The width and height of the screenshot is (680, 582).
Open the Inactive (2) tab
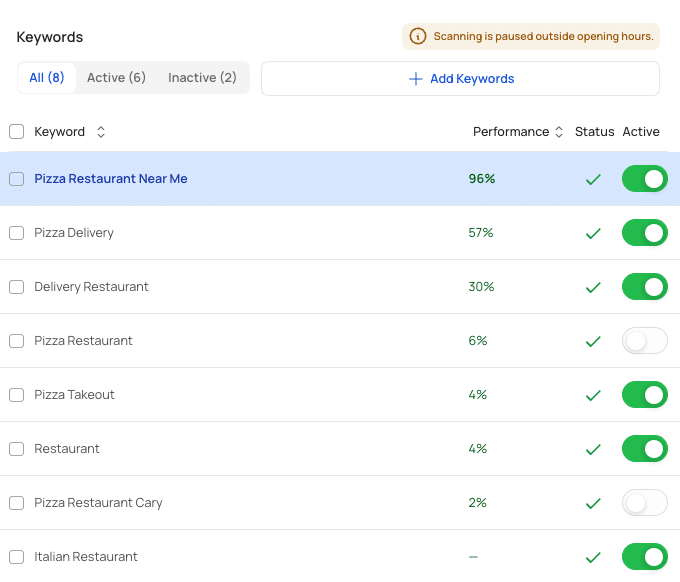click(x=202, y=78)
